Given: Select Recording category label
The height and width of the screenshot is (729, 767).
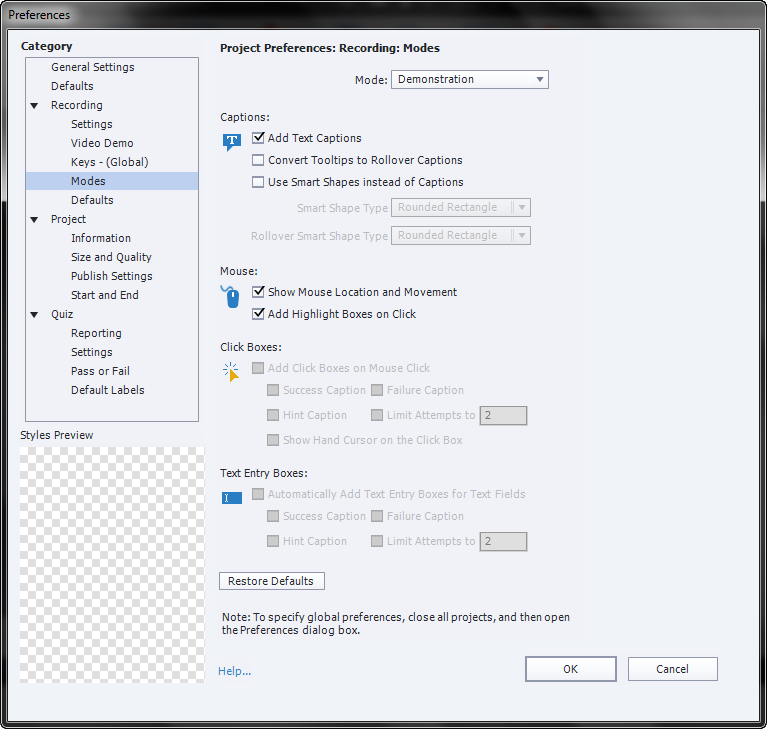Looking at the screenshot, I should point(77,105).
